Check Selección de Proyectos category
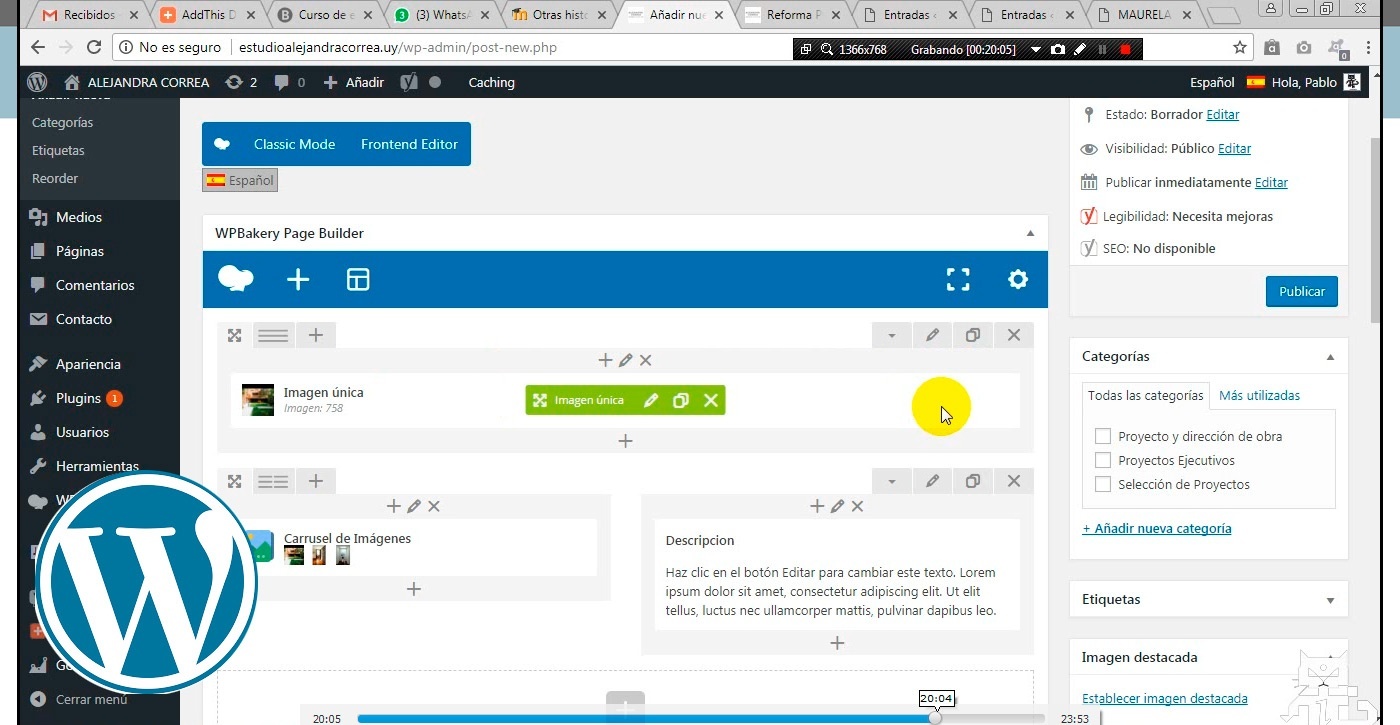Screen dimensions: 1400x725 (x=1103, y=484)
